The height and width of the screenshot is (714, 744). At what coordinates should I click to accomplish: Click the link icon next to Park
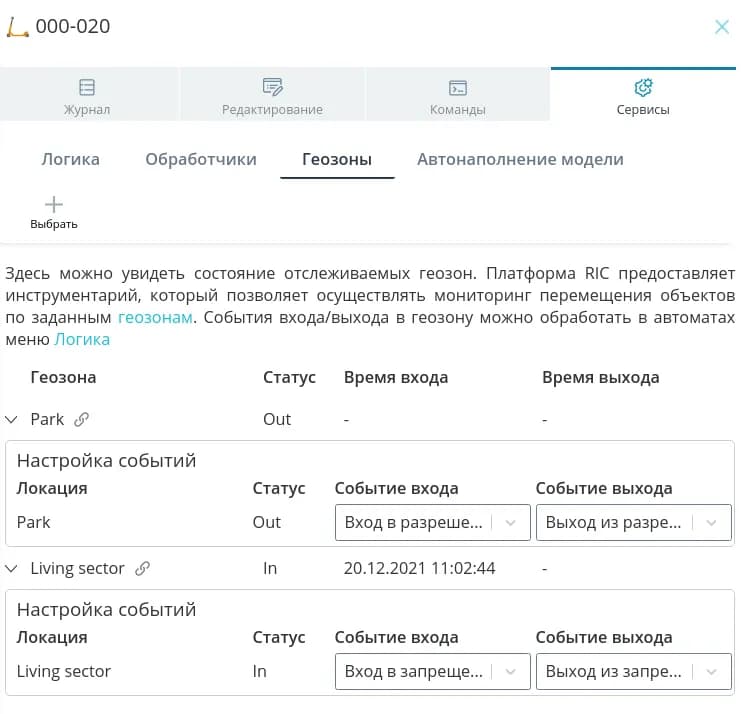82,420
